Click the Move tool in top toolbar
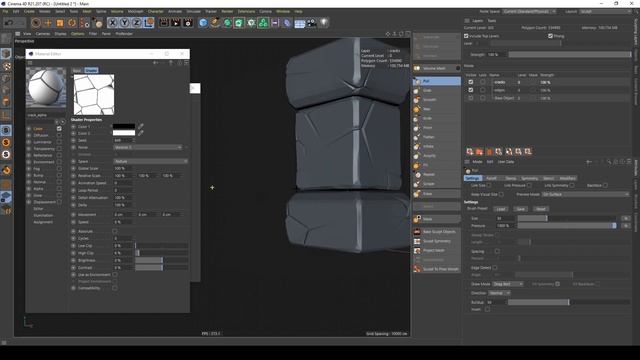Screen dimensions: 640x360 click(x=48, y=23)
